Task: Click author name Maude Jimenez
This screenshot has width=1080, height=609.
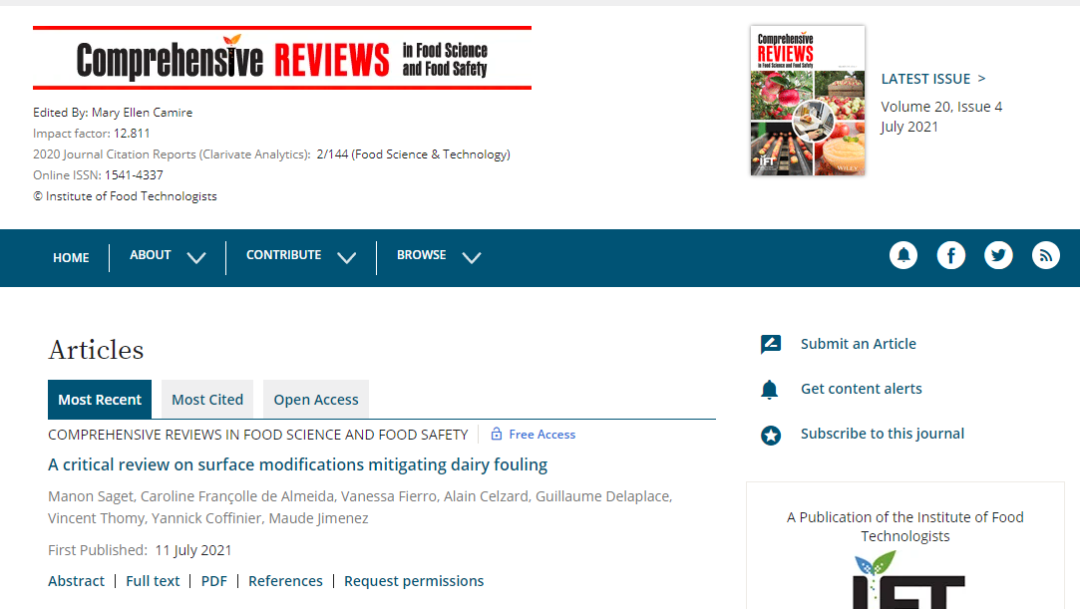Action: (x=318, y=518)
